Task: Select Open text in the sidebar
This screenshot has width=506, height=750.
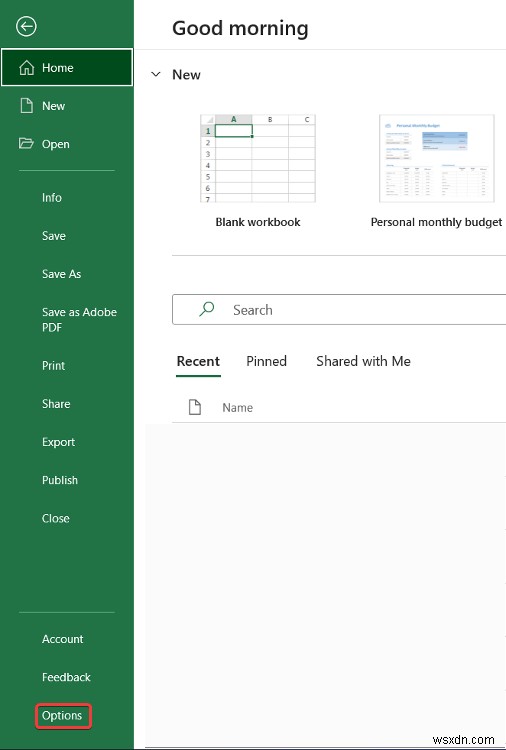Action: pyautogui.click(x=55, y=144)
